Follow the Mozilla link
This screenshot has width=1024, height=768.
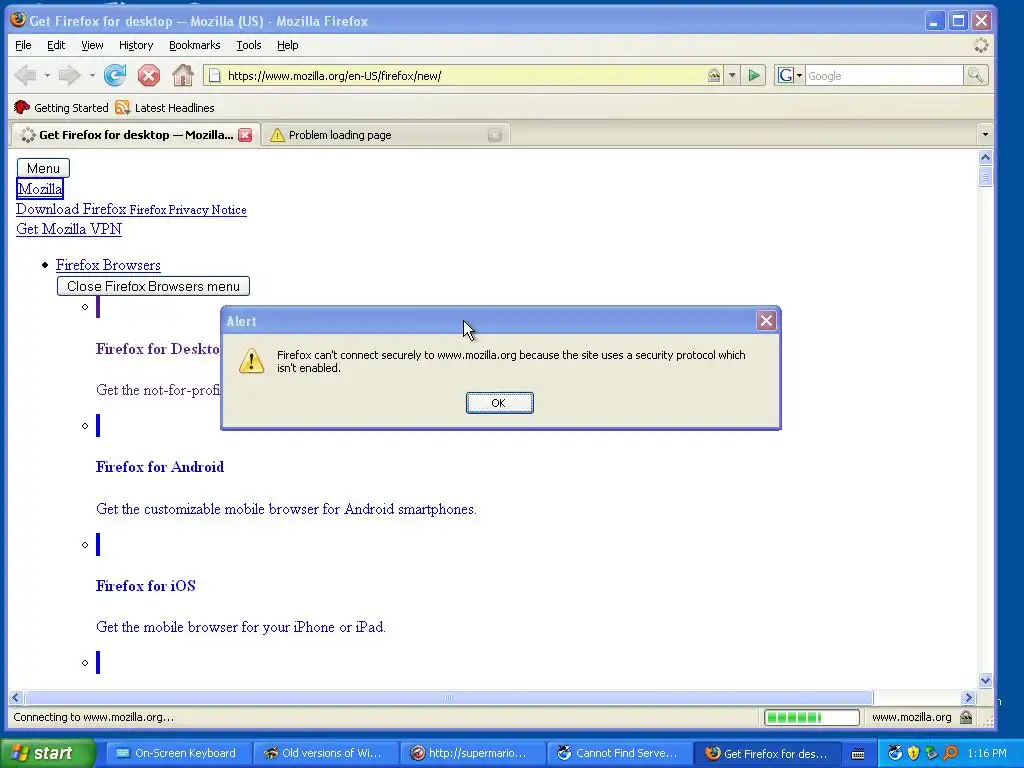[x=40, y=189]
